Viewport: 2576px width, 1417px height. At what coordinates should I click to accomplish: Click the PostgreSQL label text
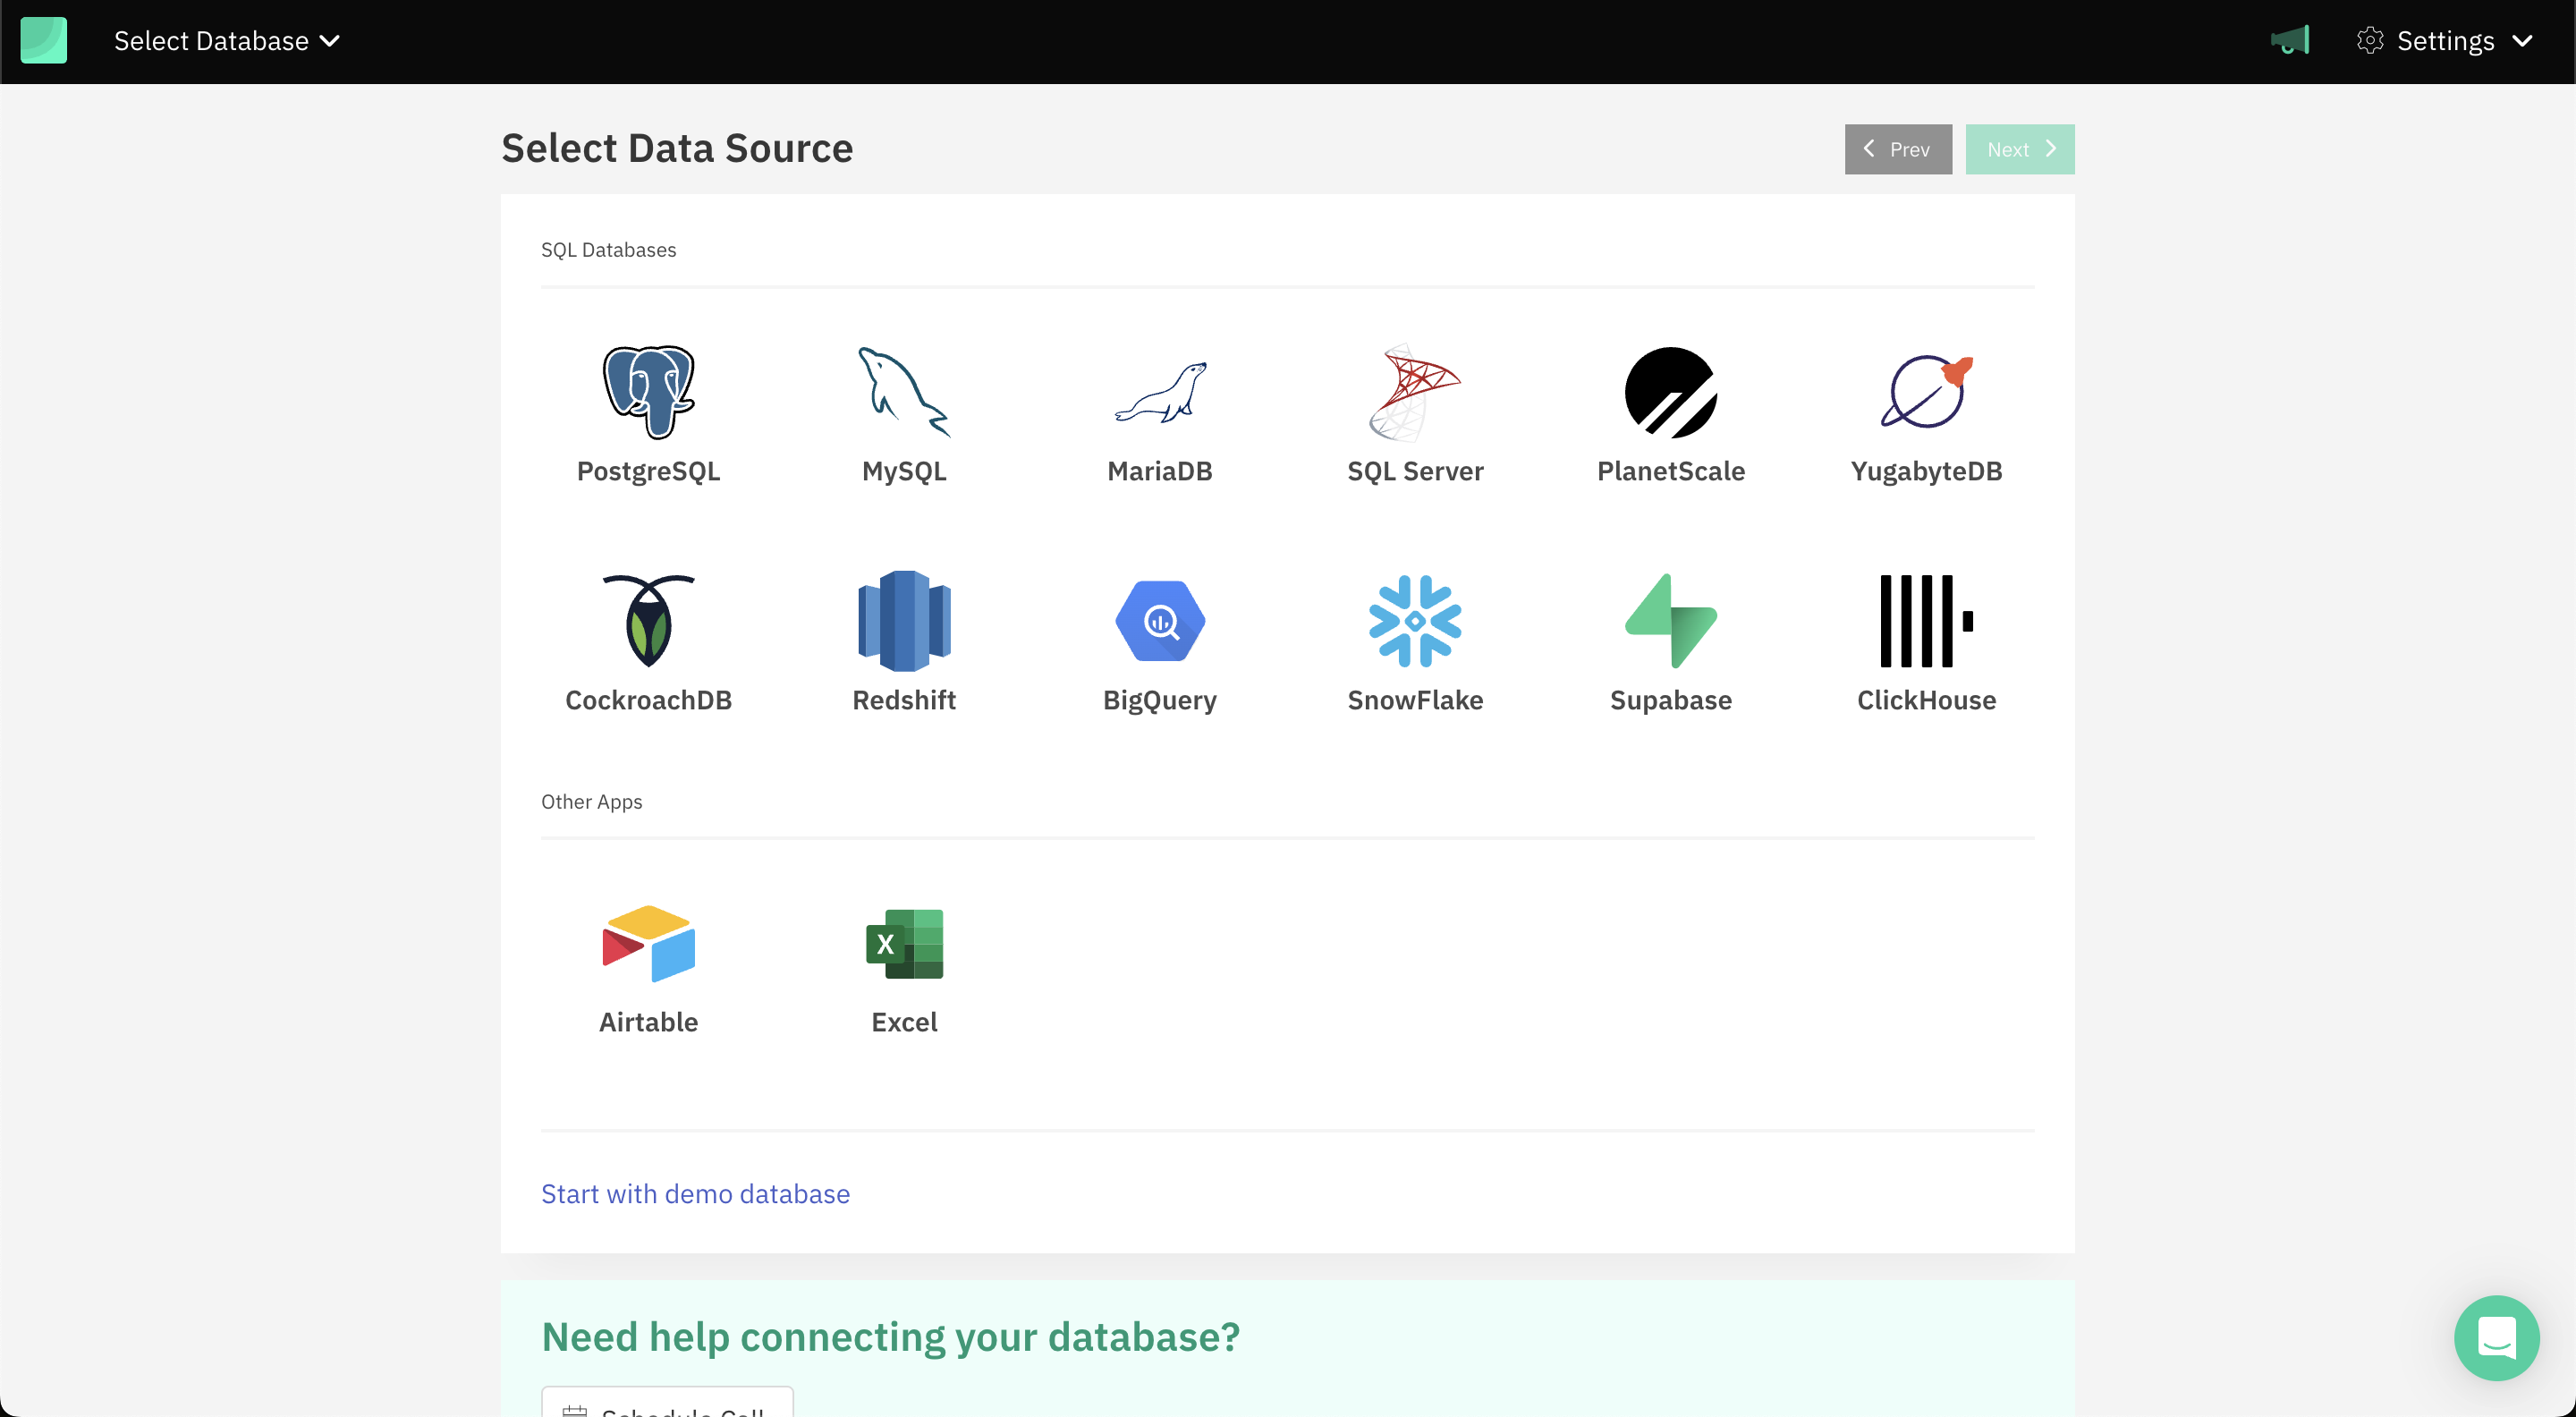click(x=648, y=471)
